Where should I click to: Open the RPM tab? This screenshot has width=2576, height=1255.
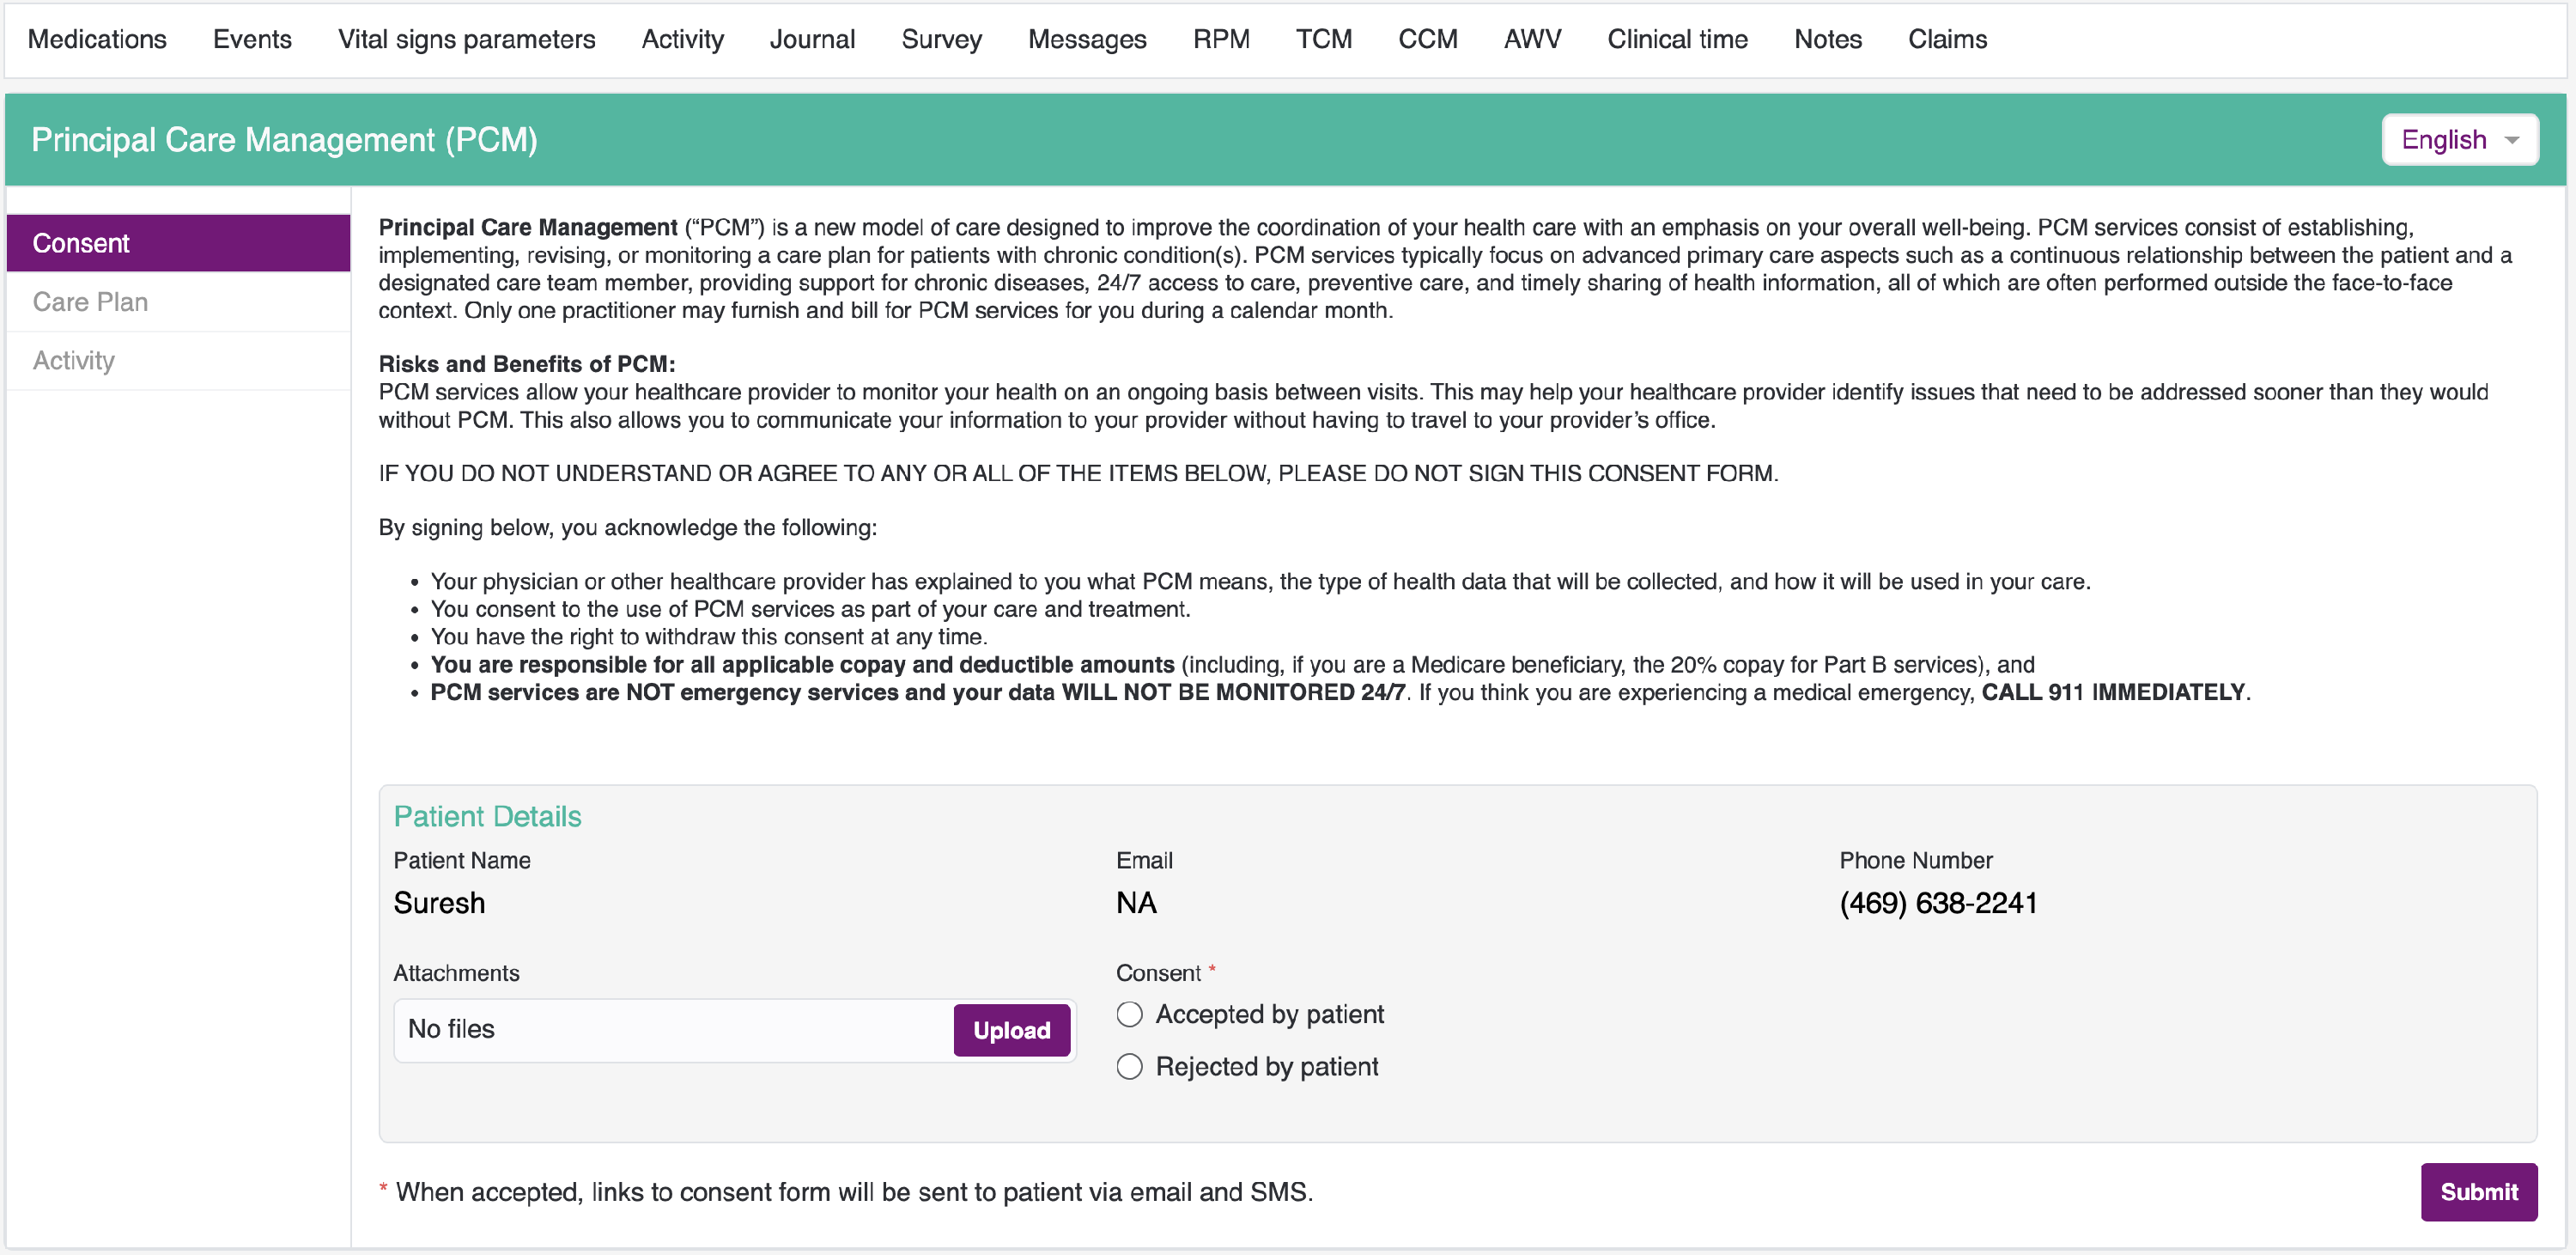pos(1221,39)
